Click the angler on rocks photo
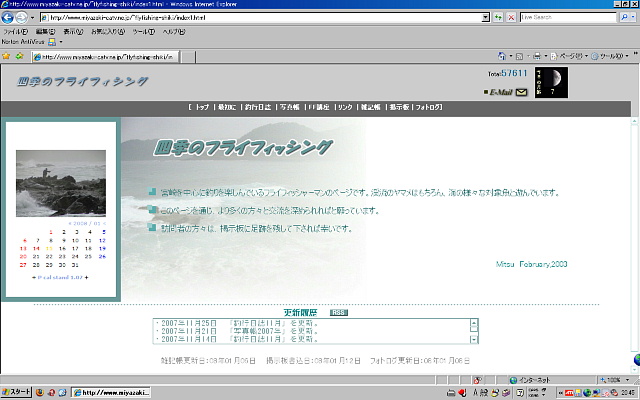The image size is (640, 400). (61, 183)
